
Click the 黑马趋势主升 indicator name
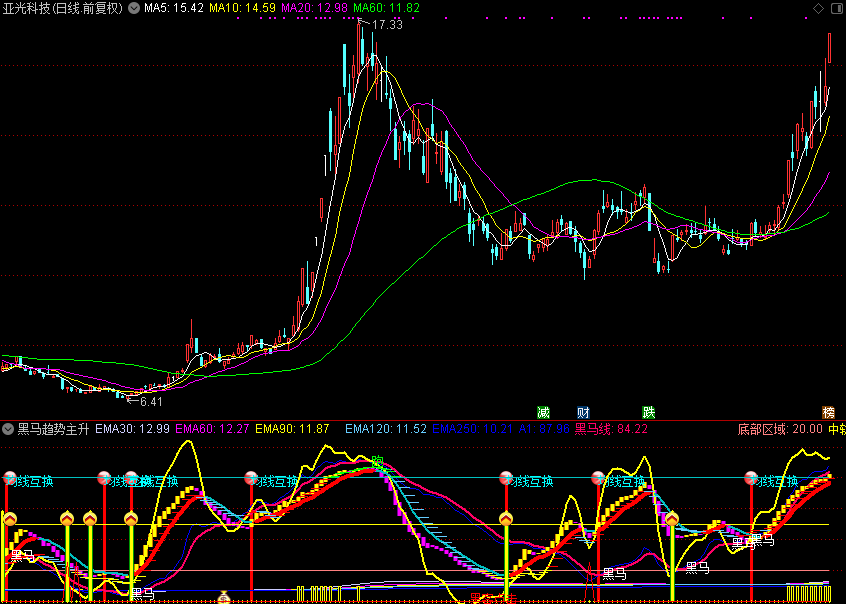tap(53, 429)
